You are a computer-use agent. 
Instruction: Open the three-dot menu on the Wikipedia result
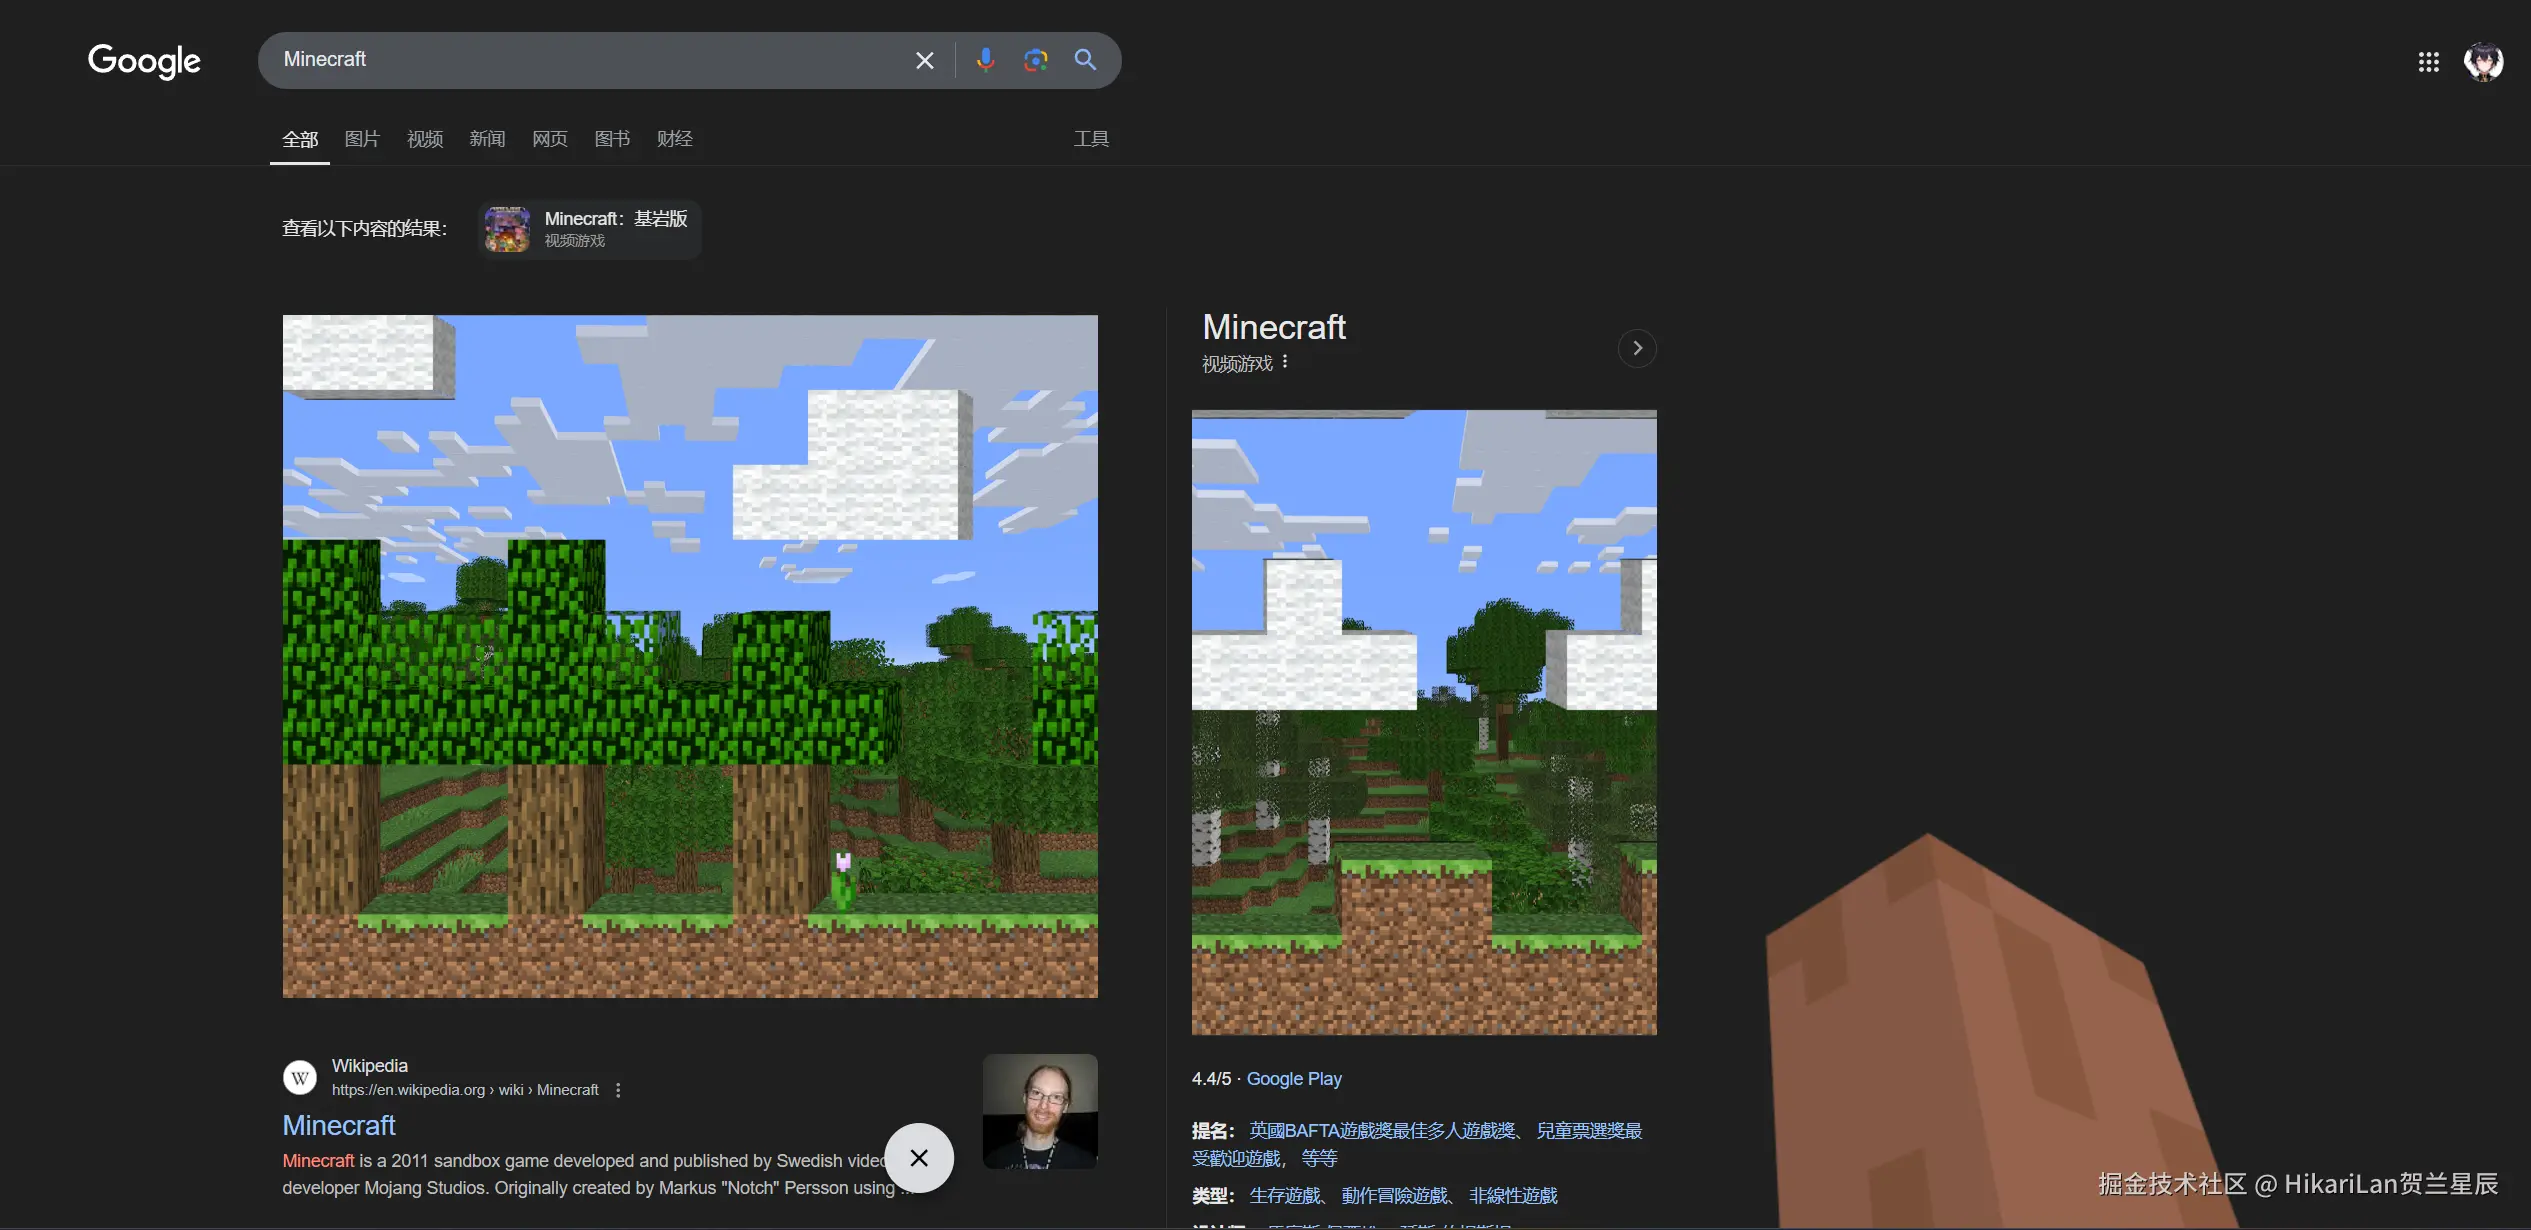click(x=617, y=1090)
